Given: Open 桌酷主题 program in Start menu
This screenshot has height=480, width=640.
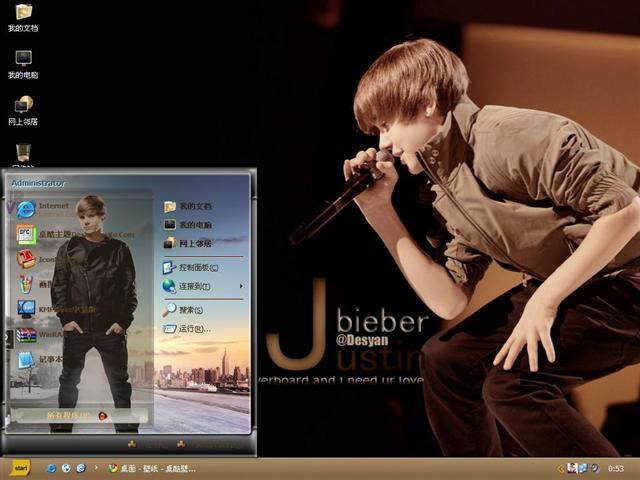Looking at the screenshot, I should tap(76, 235).
